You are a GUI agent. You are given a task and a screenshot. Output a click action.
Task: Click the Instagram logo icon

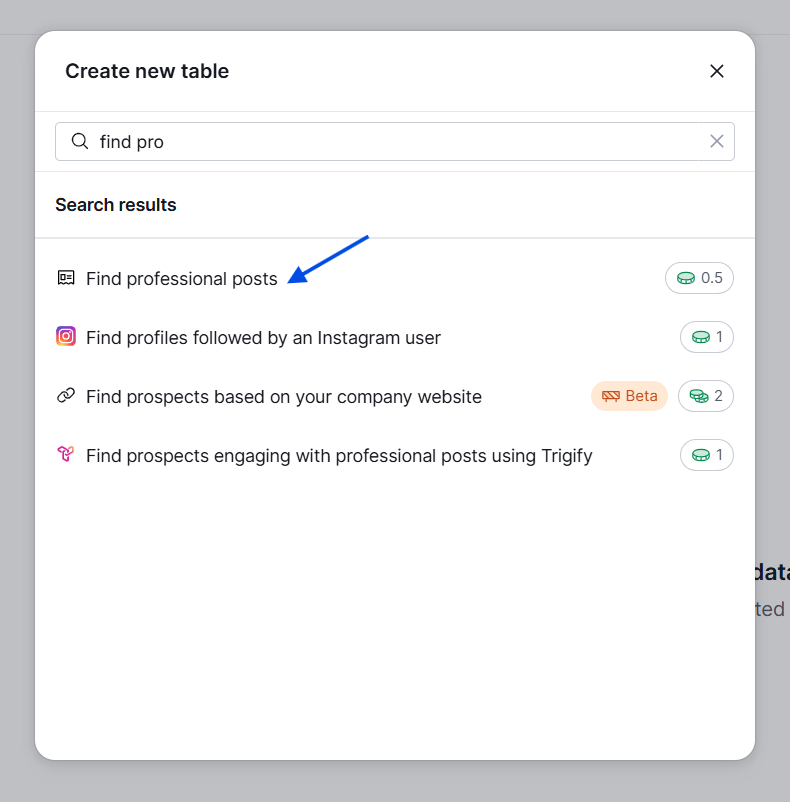[x=66, y=337]
